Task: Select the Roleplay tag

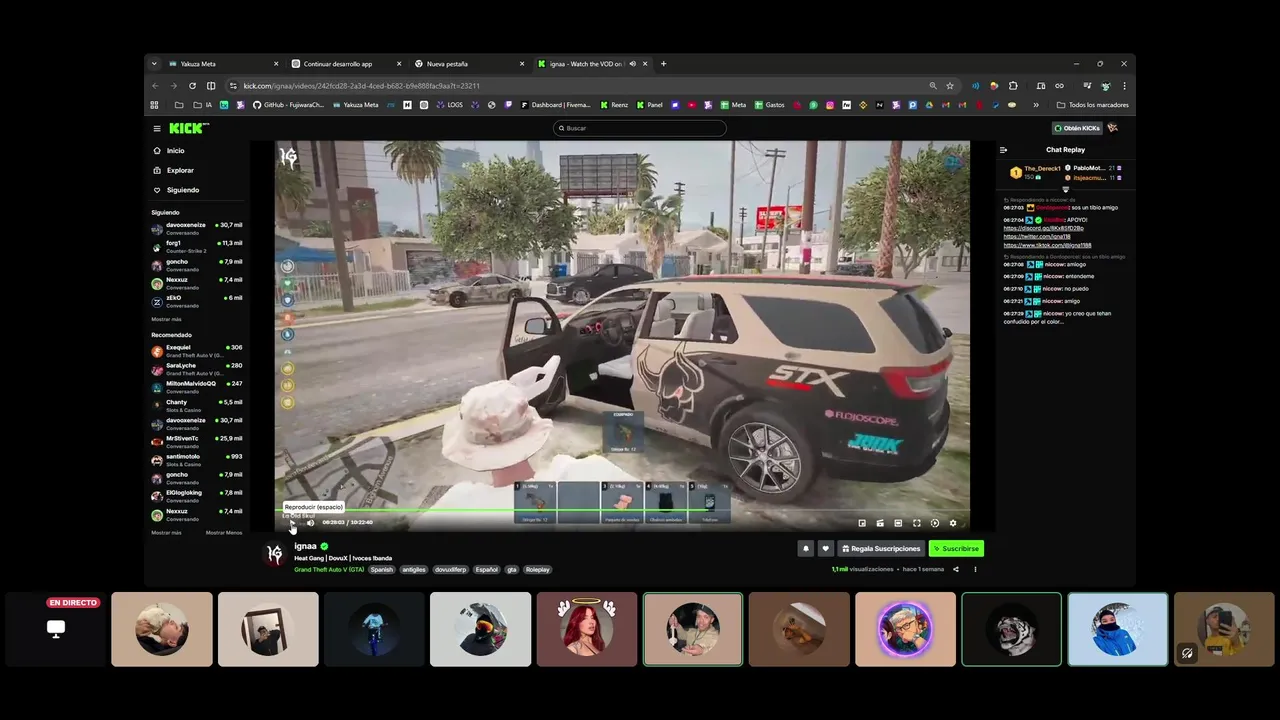Action: pyautogui.click(x=538, y=569)
